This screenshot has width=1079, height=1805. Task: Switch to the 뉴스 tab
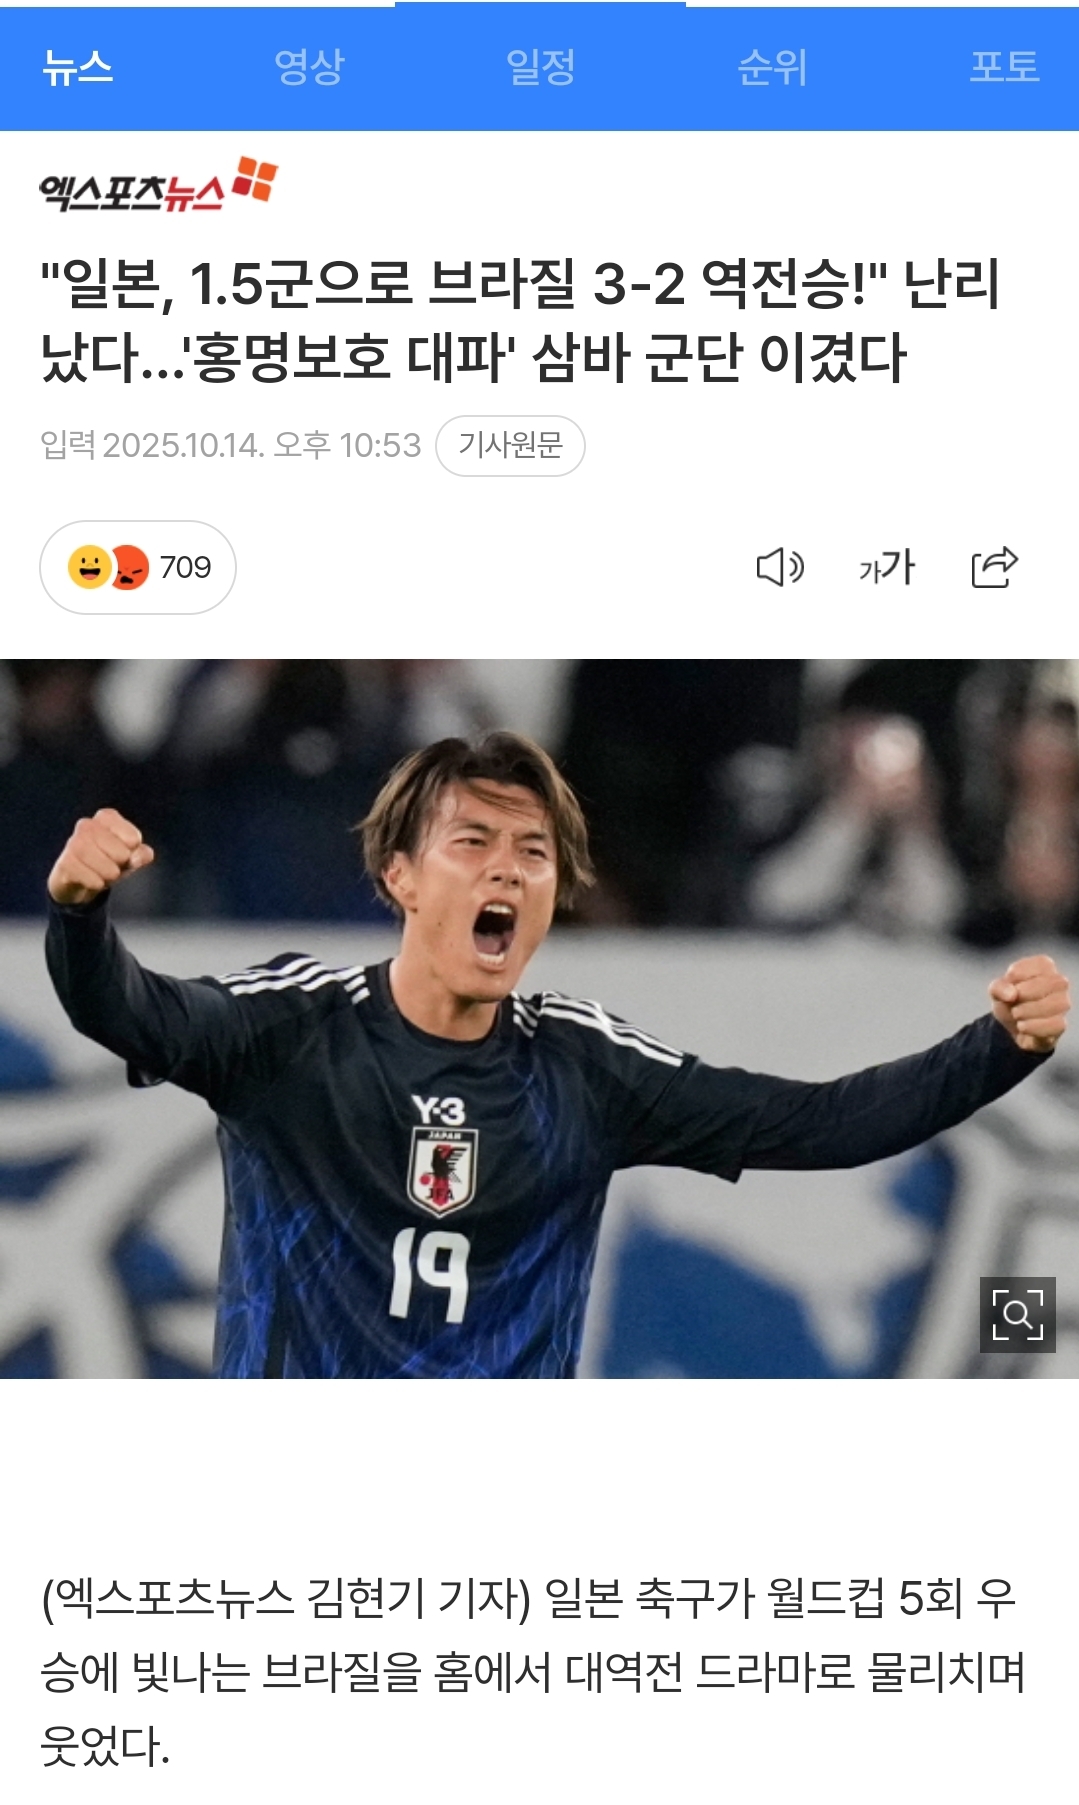click(x=78, y=68)
